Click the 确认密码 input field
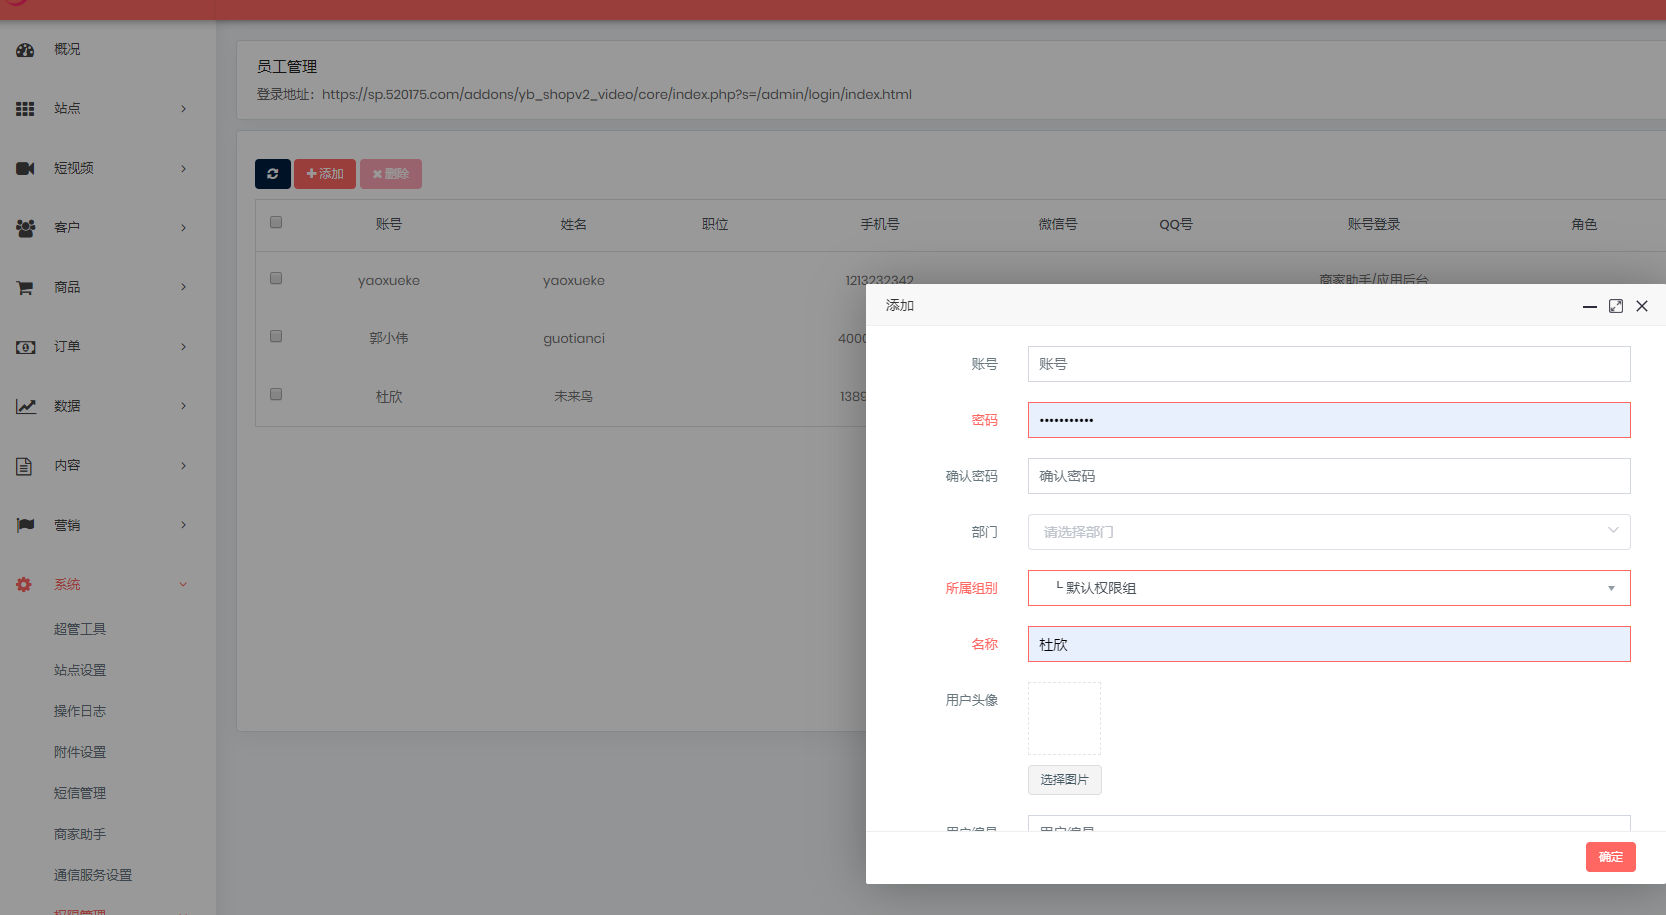Screen dimensions: 1666x915 [1328, 476]
